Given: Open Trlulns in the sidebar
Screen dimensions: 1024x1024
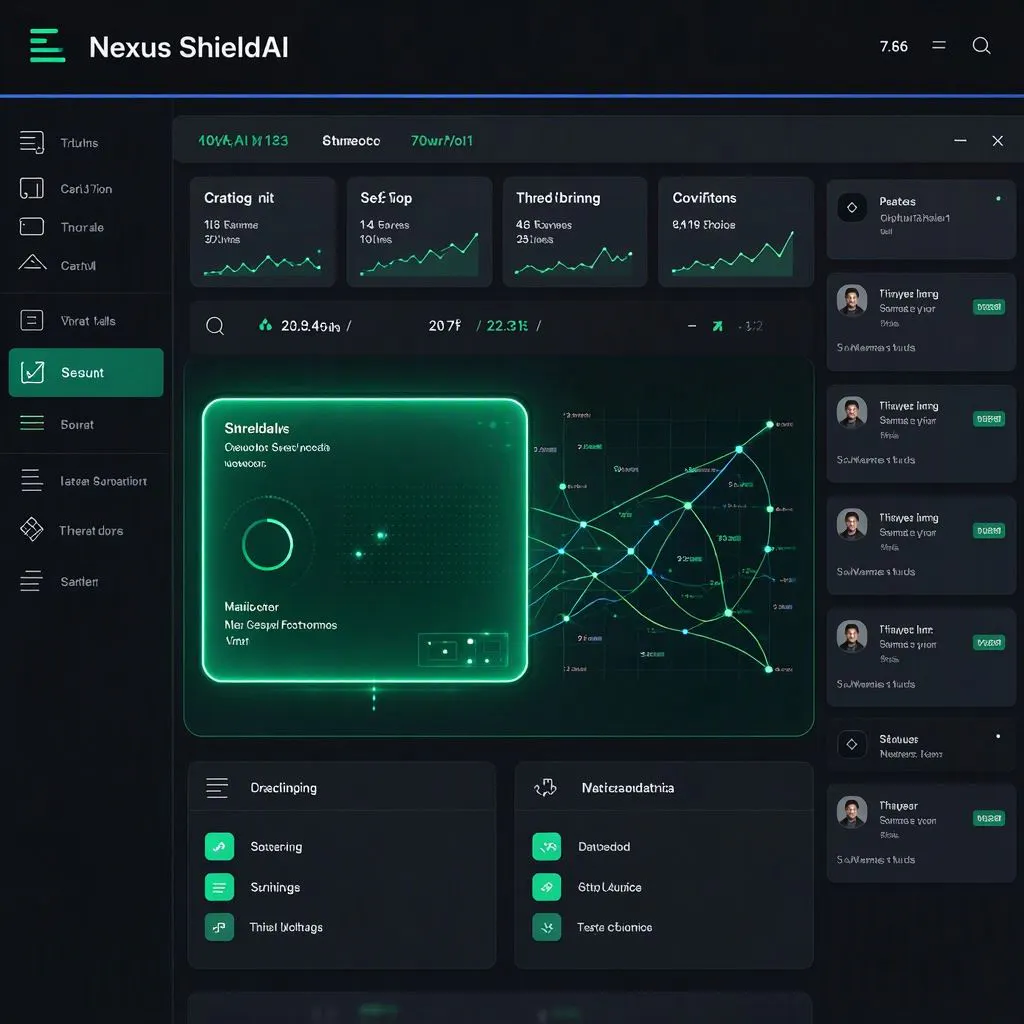Looking at the screenshot, I should pyautogui.click(x=79, y=142).
